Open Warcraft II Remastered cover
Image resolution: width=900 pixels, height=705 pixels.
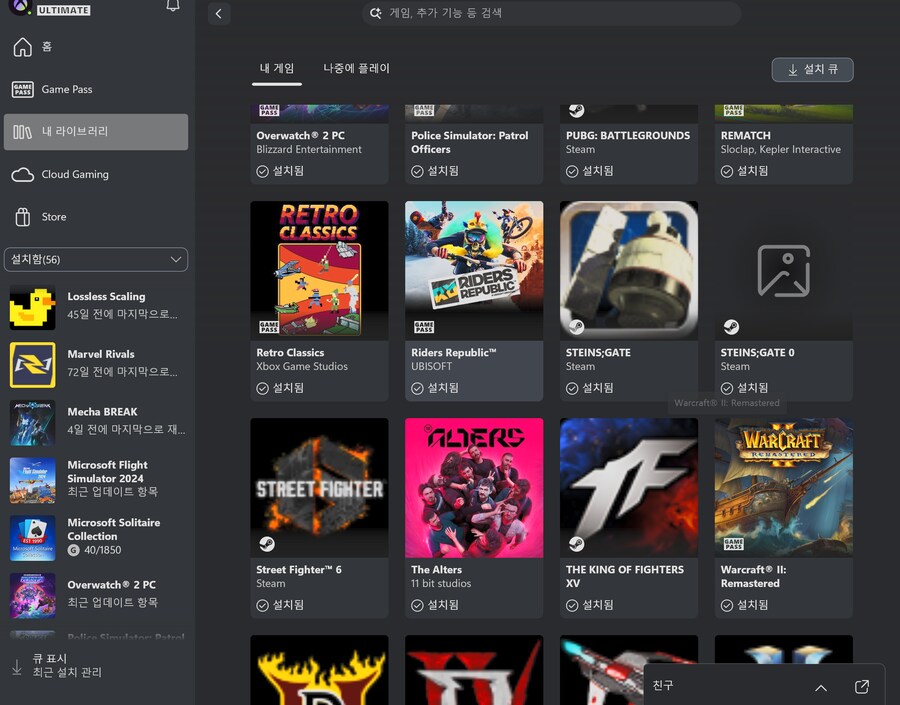point(783,487)
